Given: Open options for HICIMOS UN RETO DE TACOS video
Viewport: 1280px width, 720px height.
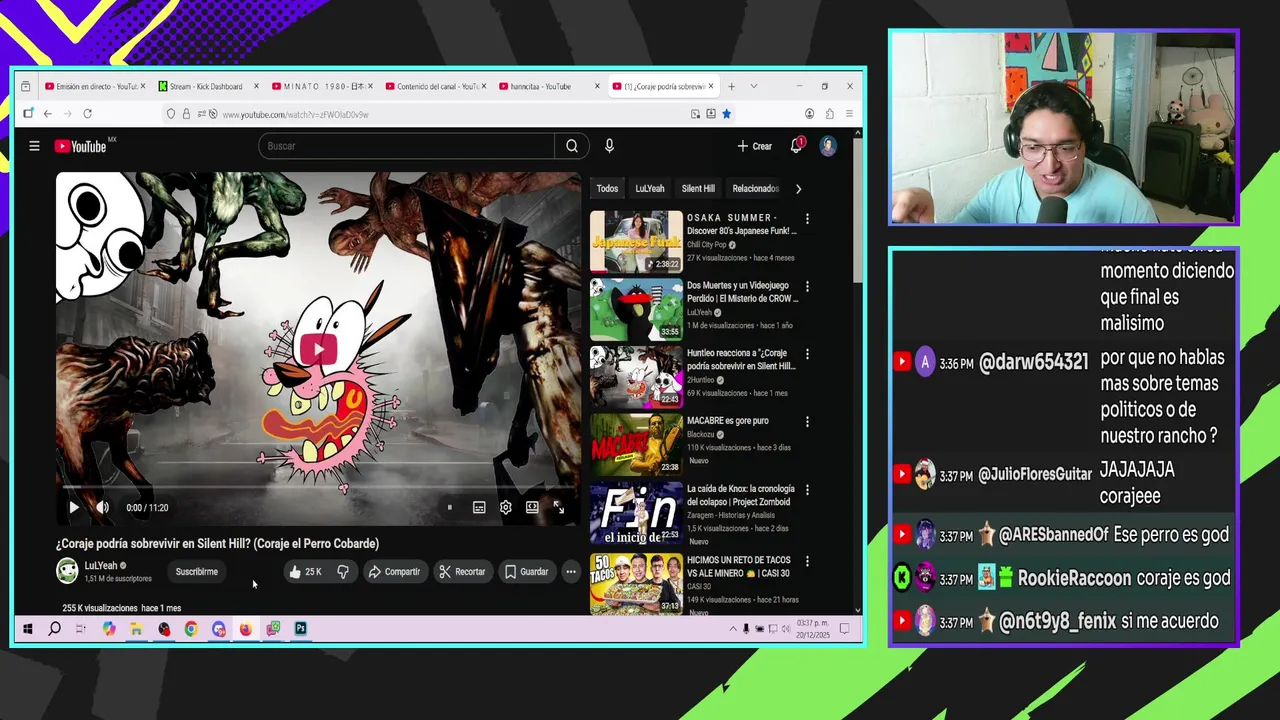Looking at the screenshot, I should click(x=807, y=562).
